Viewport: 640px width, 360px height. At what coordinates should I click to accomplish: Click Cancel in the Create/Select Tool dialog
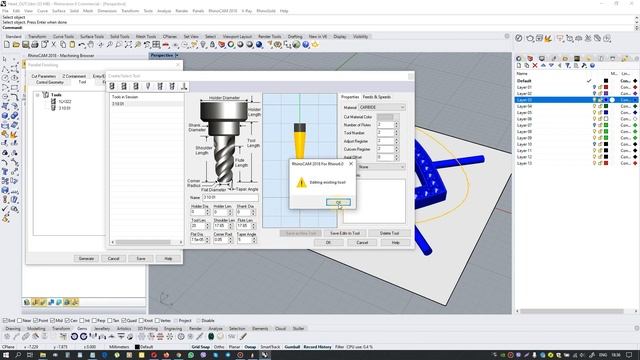[x=362, y=242]
